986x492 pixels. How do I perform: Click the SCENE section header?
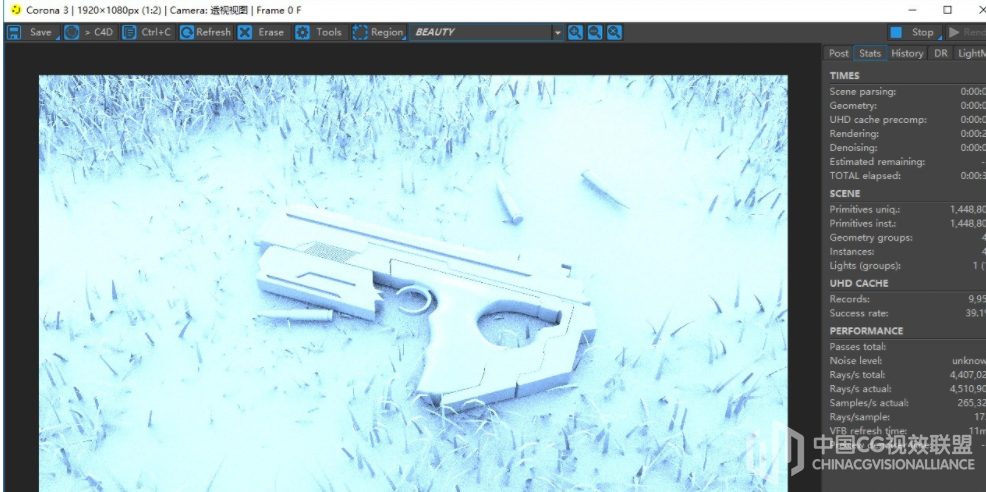pos(845,194)
